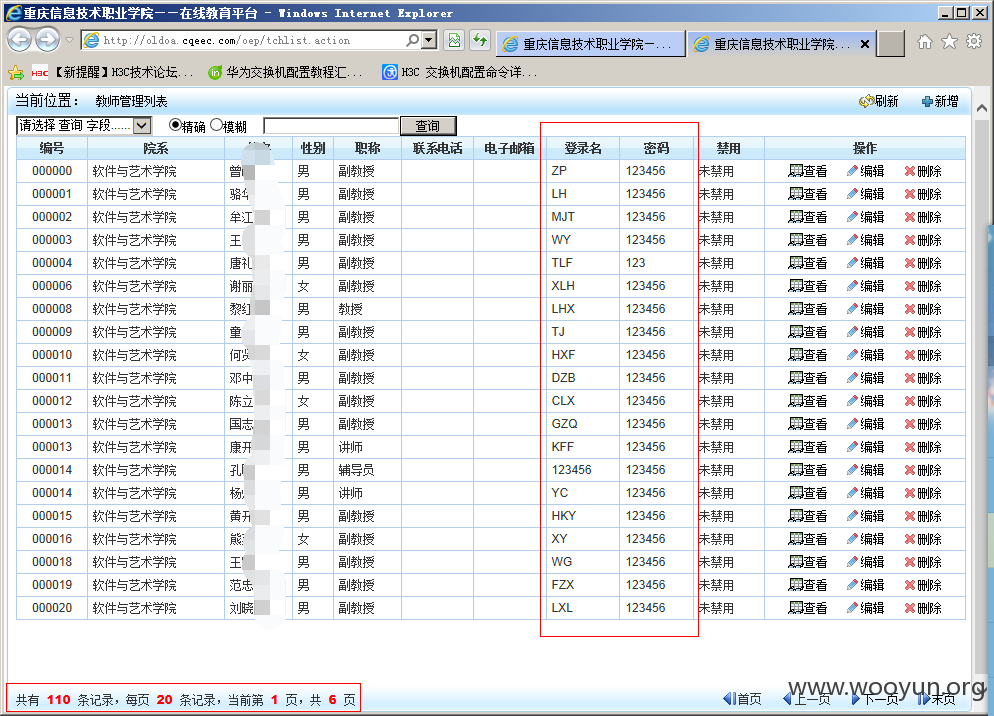The height and width of the screenshot is (716, 994).
Task: Delete the record for login HXF
Action: pos(923,355)
